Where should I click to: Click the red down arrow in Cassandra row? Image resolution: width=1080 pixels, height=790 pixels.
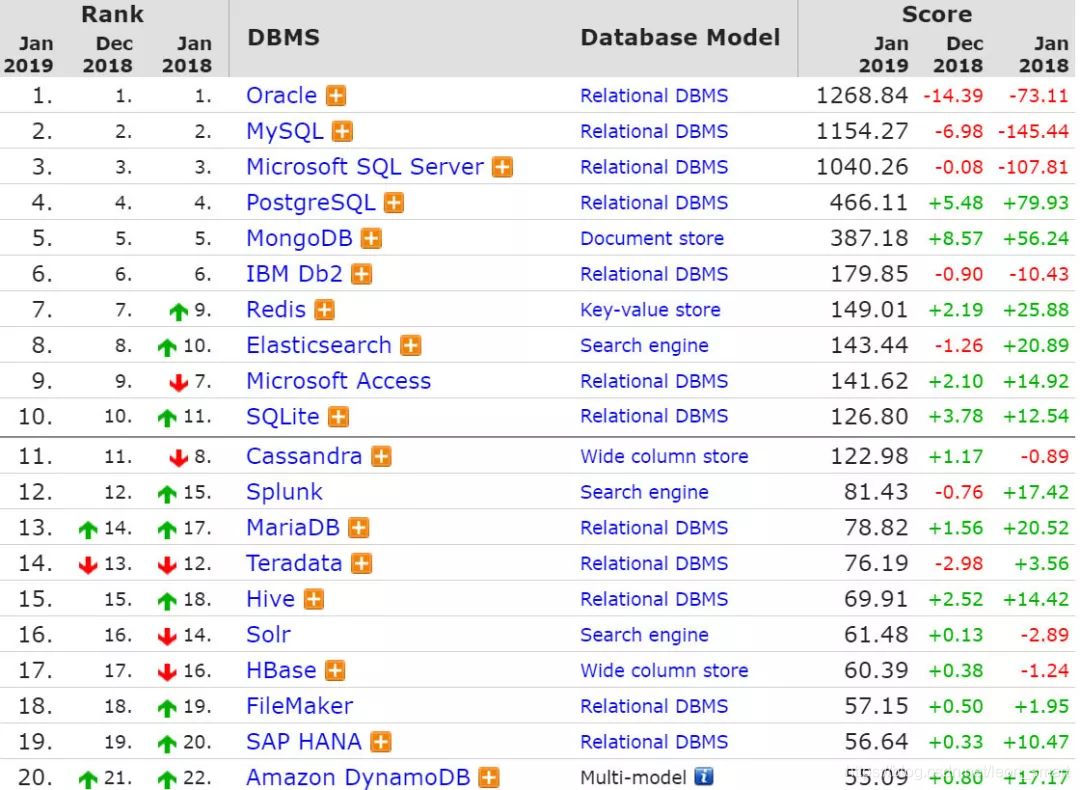[178, 457]
